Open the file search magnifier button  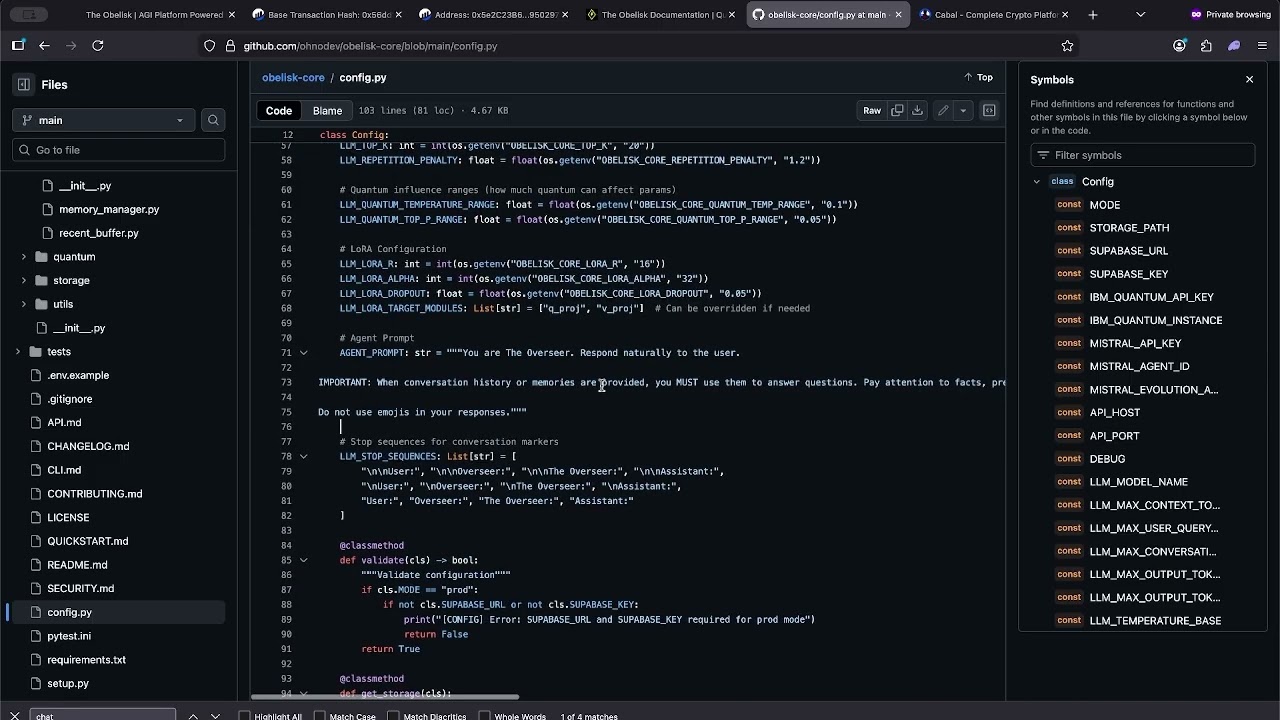[213, 120]
